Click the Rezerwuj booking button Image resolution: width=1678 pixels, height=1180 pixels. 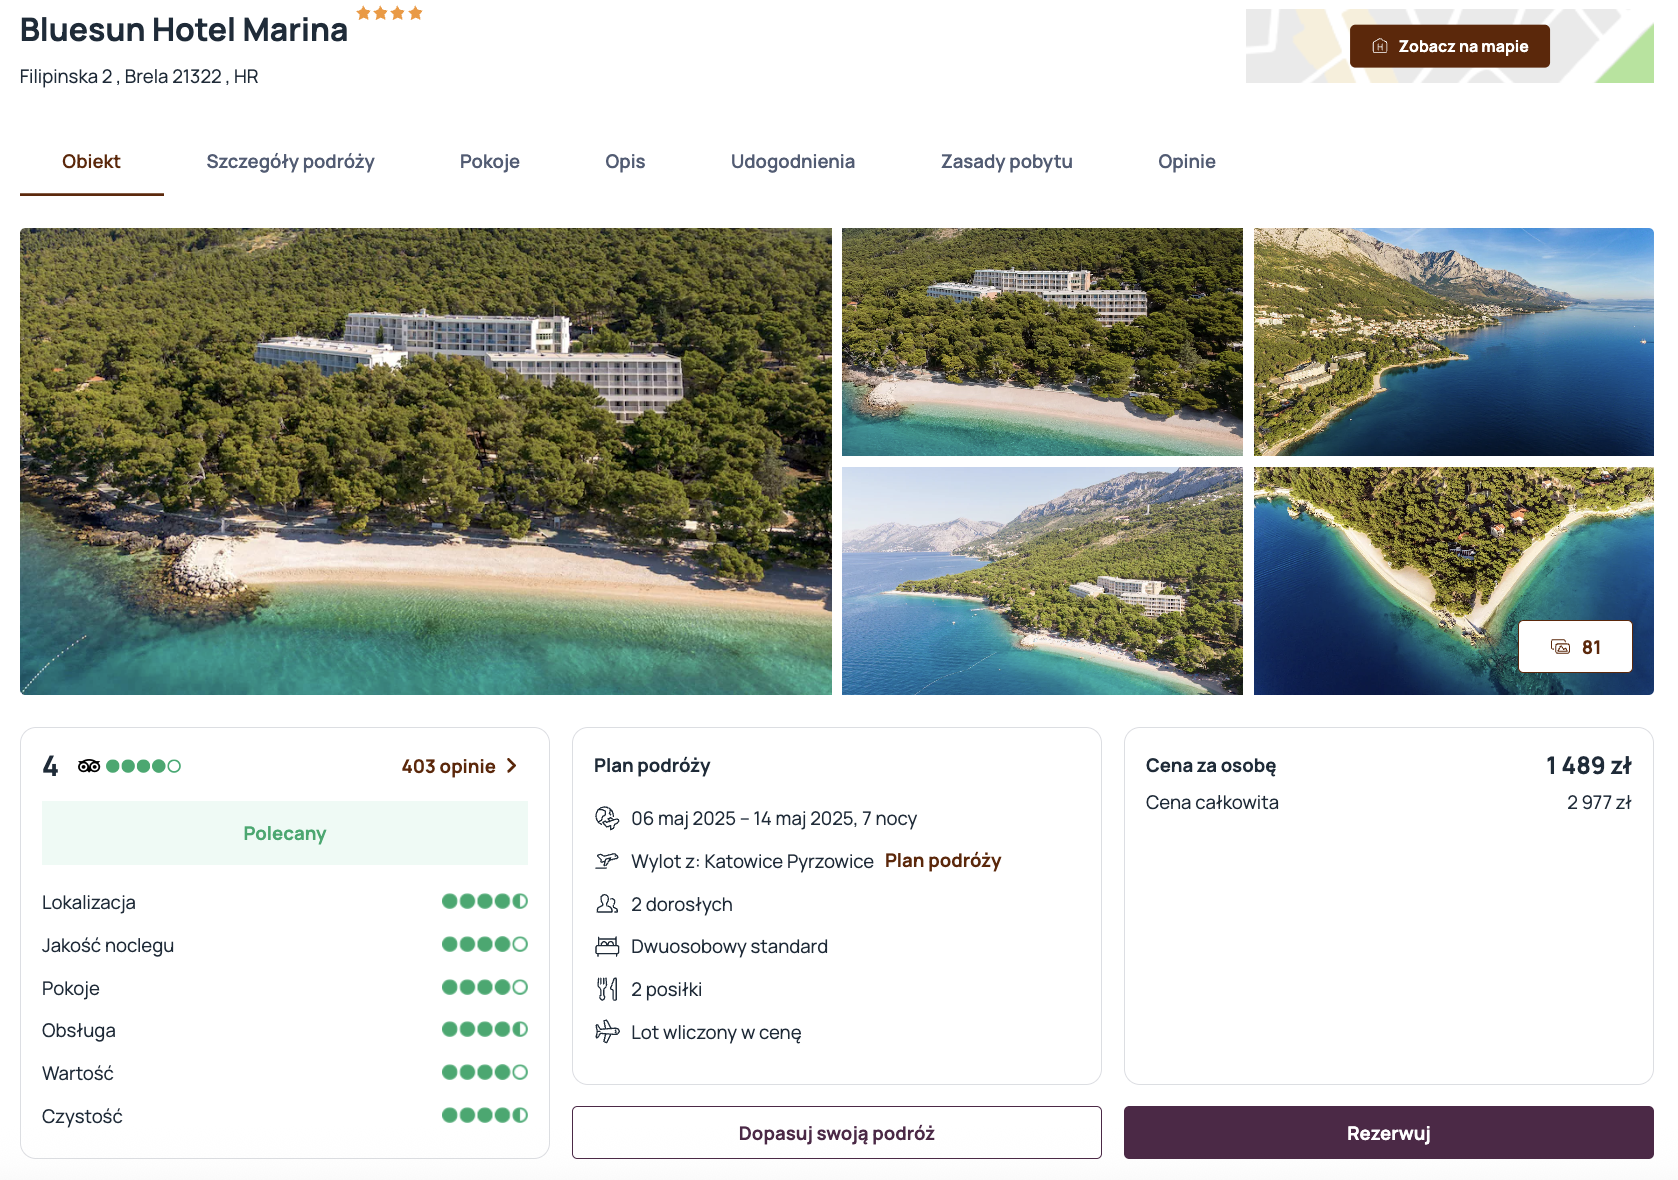click(1389, 1133)
